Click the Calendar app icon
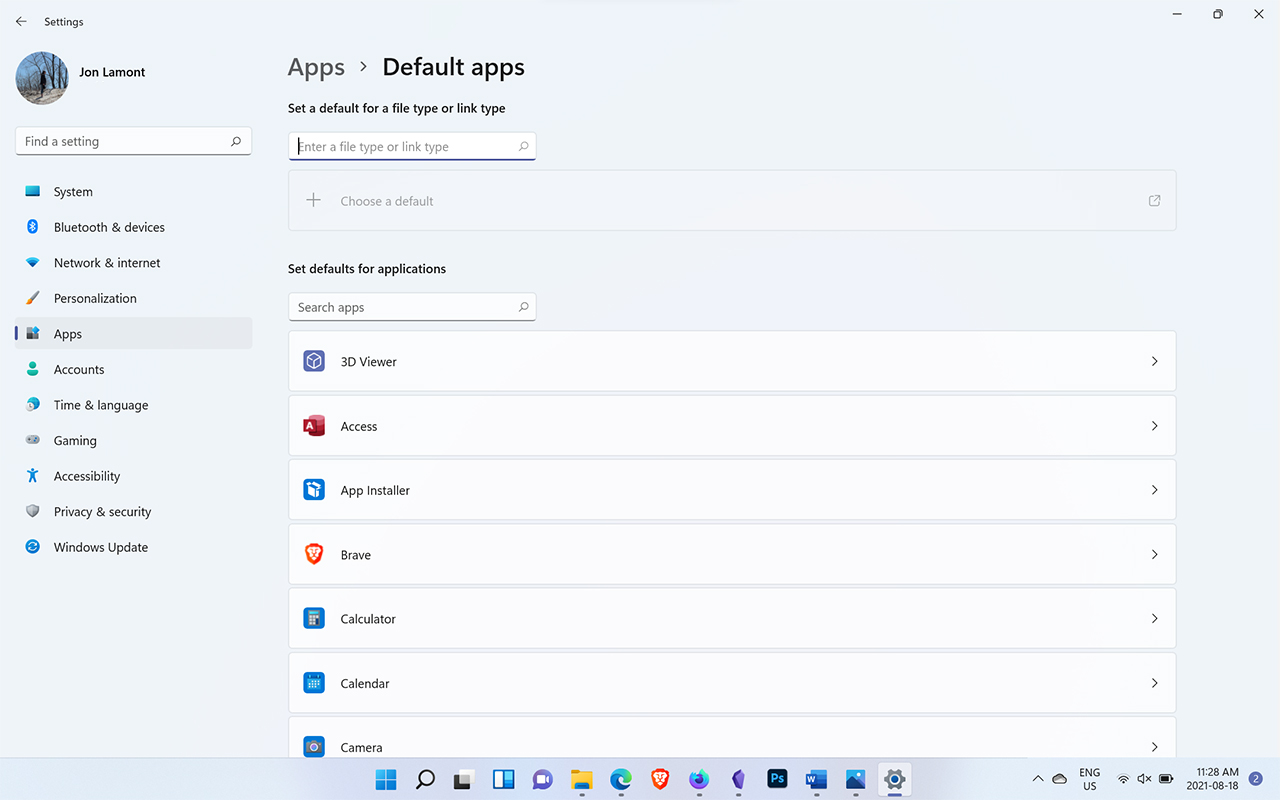This screenshot has height=800, width=1280. point(314,683)
